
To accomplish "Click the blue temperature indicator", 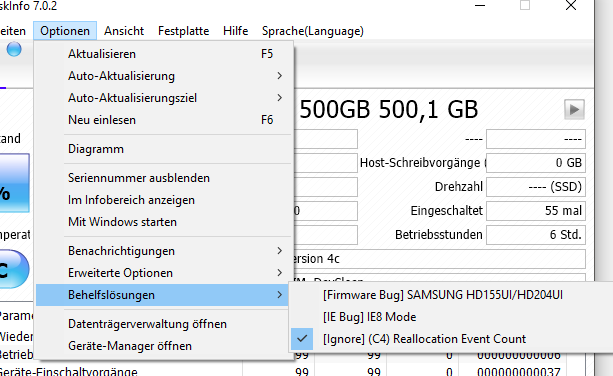I will pyautogui.click(x=14, y=269).
